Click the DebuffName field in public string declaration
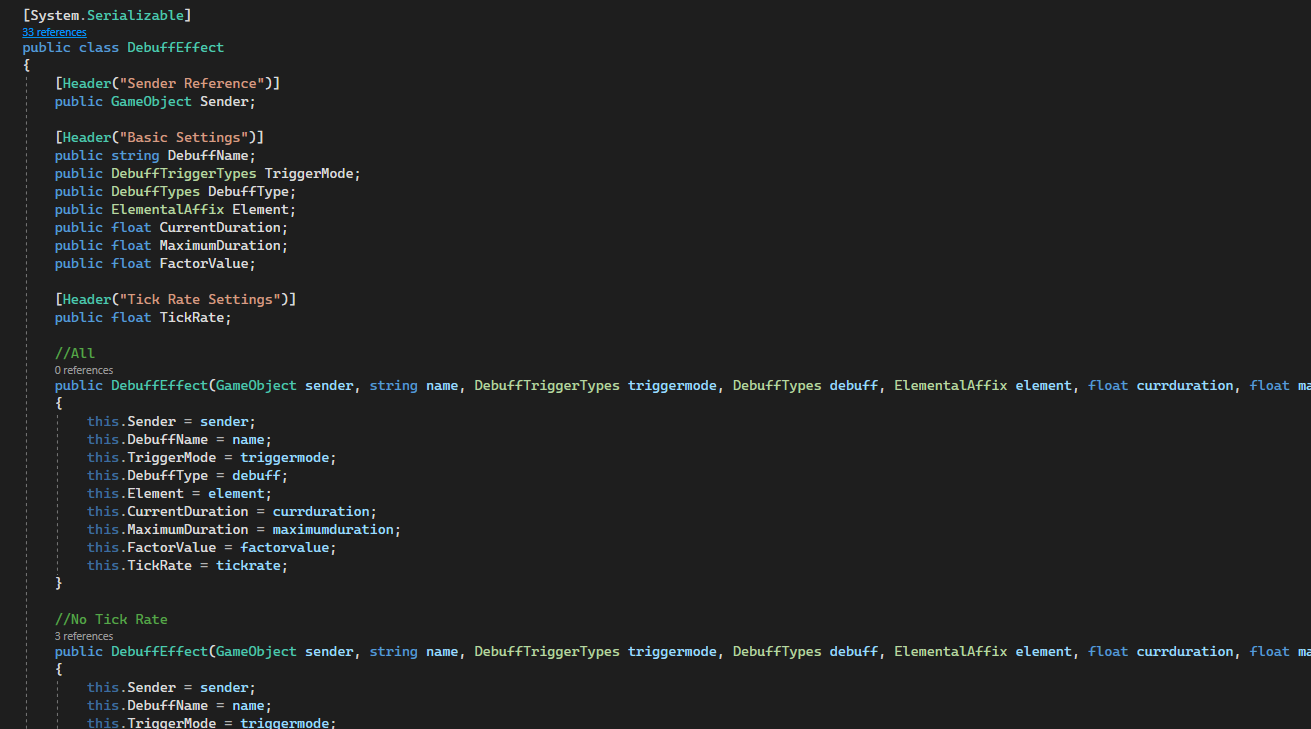Viewport: 1311px width, 729px height. tap(208, 156)
